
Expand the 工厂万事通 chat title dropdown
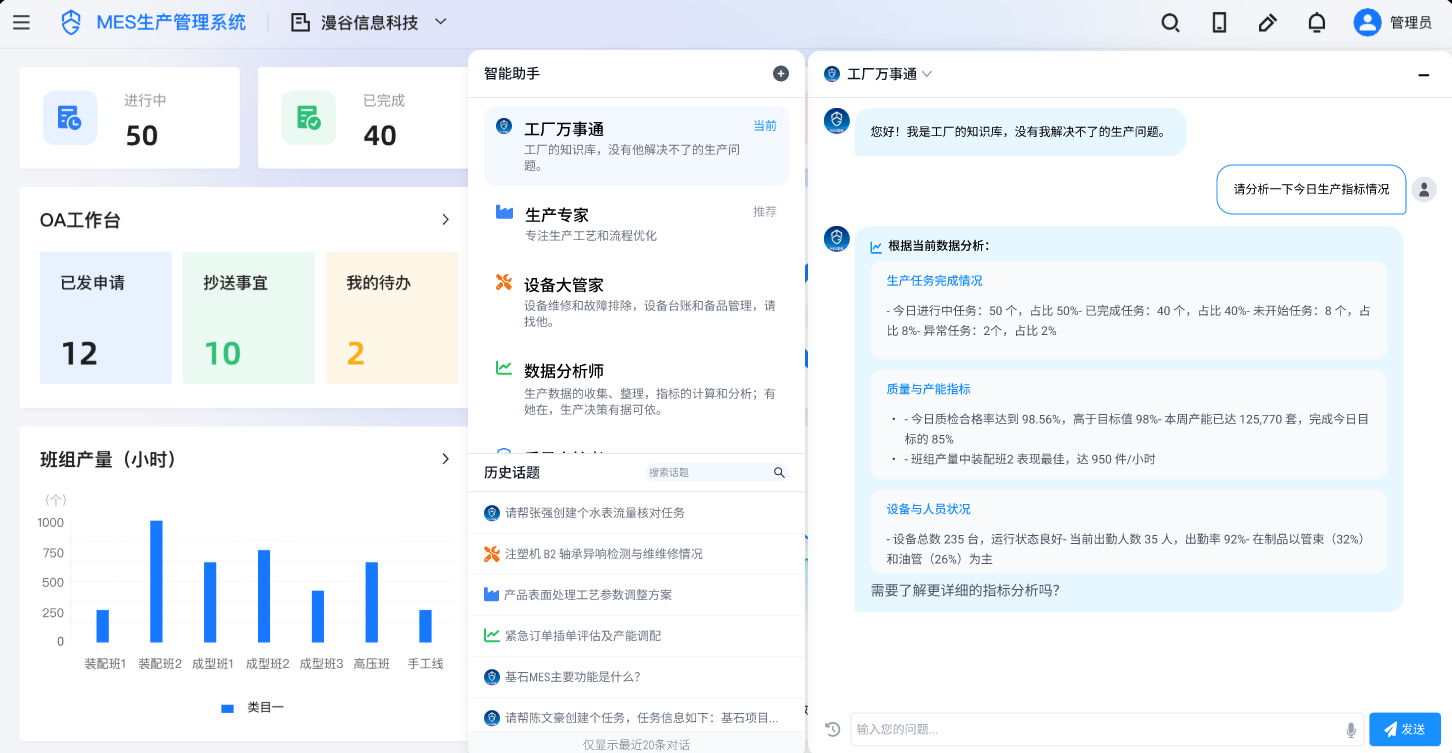927,74
